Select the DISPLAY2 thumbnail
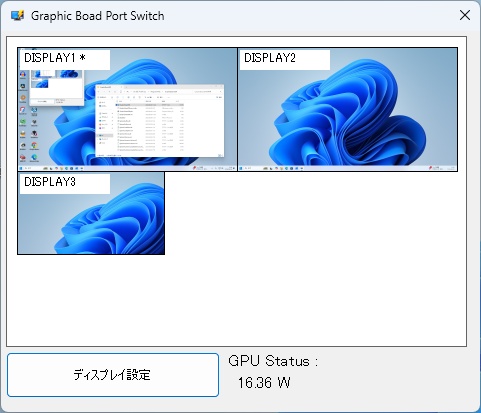The width and height of the screenshot is (481, 413). tap(348, 110)
